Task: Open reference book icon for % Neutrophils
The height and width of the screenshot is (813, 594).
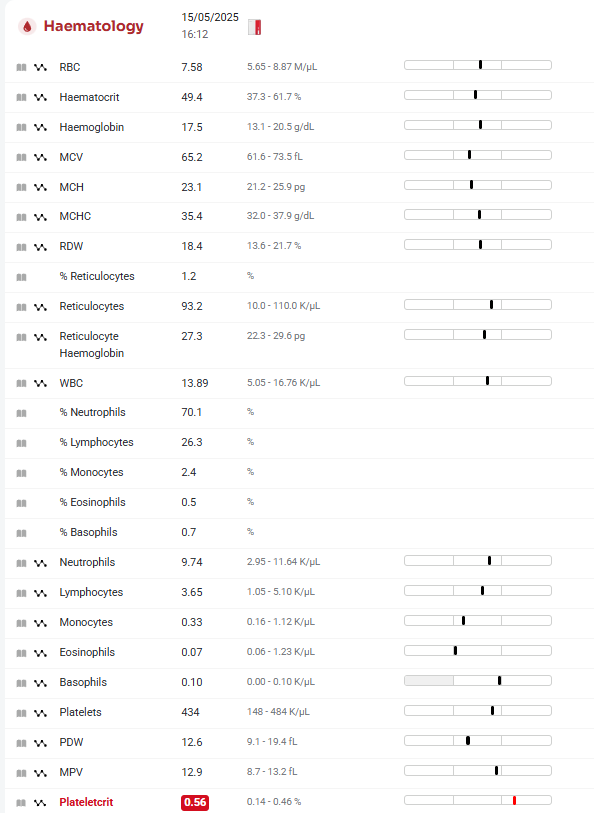Action: pyautogui.click(x=21, y=413)
